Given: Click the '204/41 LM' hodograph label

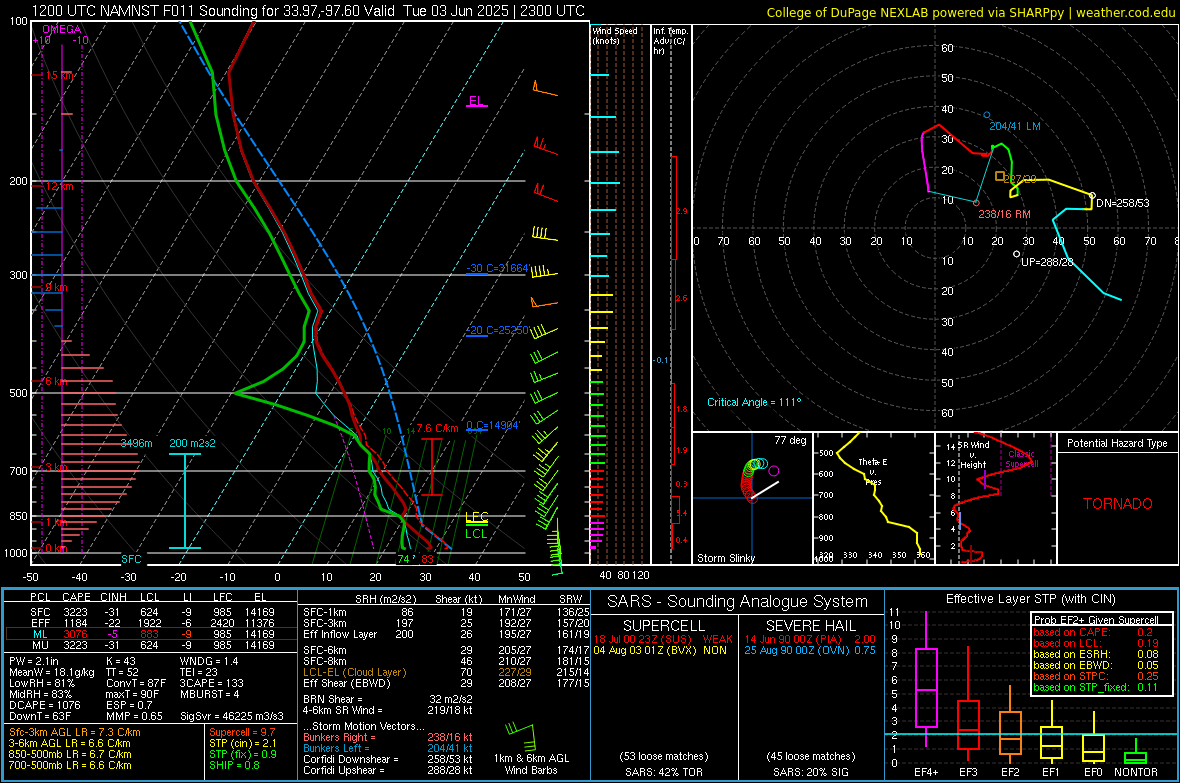Looking at the screenshot, I should tap(1014, 126).
